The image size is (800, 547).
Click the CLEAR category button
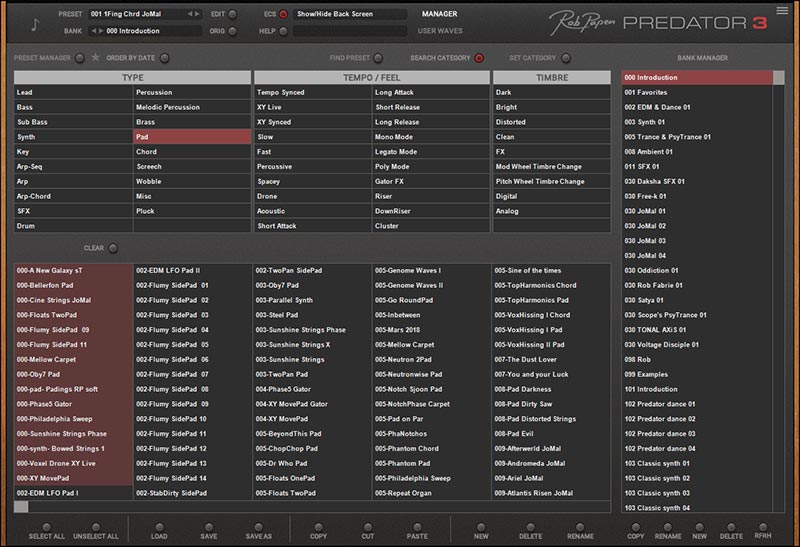[113, 248]
